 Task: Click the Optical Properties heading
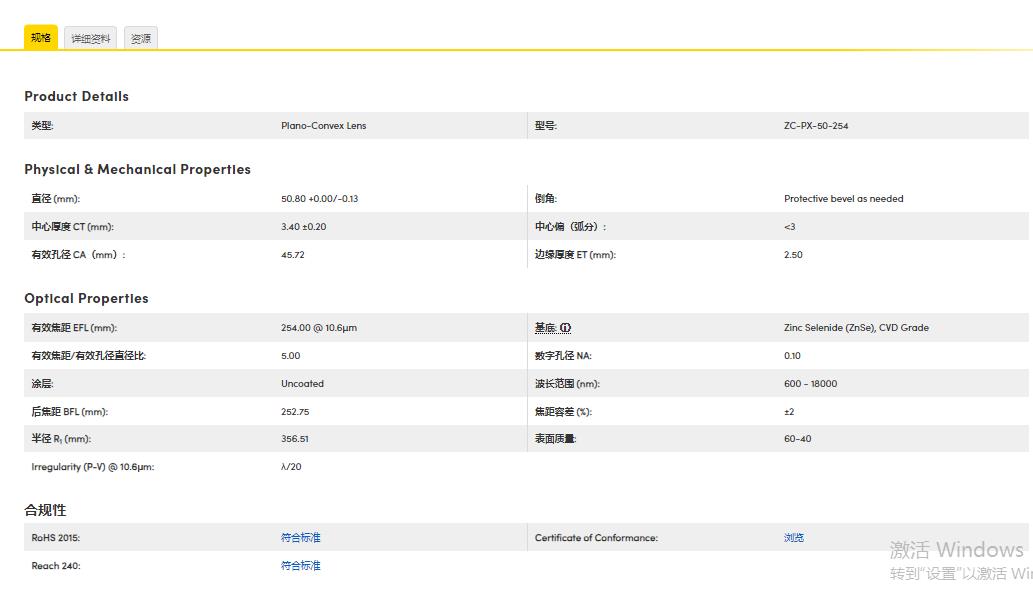86,299
